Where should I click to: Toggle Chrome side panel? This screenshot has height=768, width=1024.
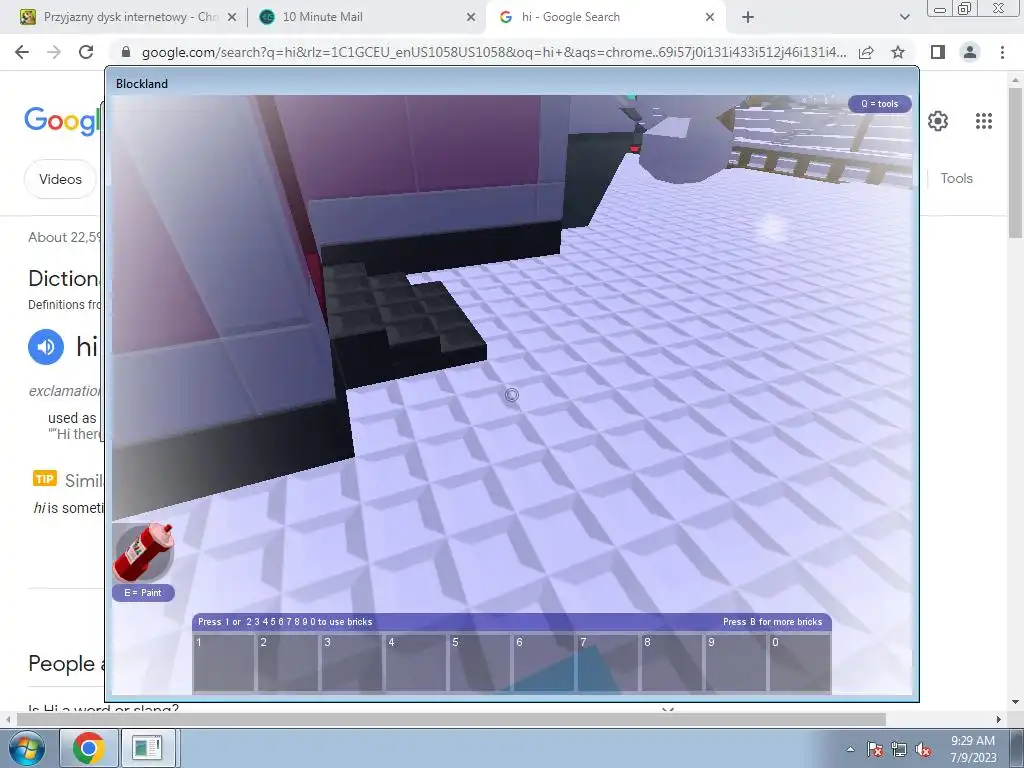click(938, 52)
